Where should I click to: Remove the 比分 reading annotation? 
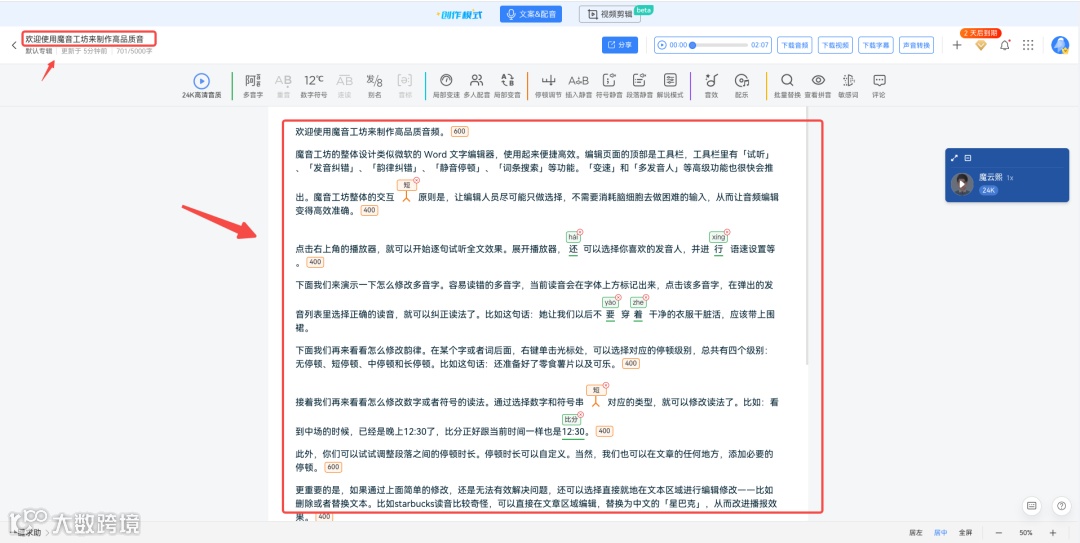[x=580, y=413]
